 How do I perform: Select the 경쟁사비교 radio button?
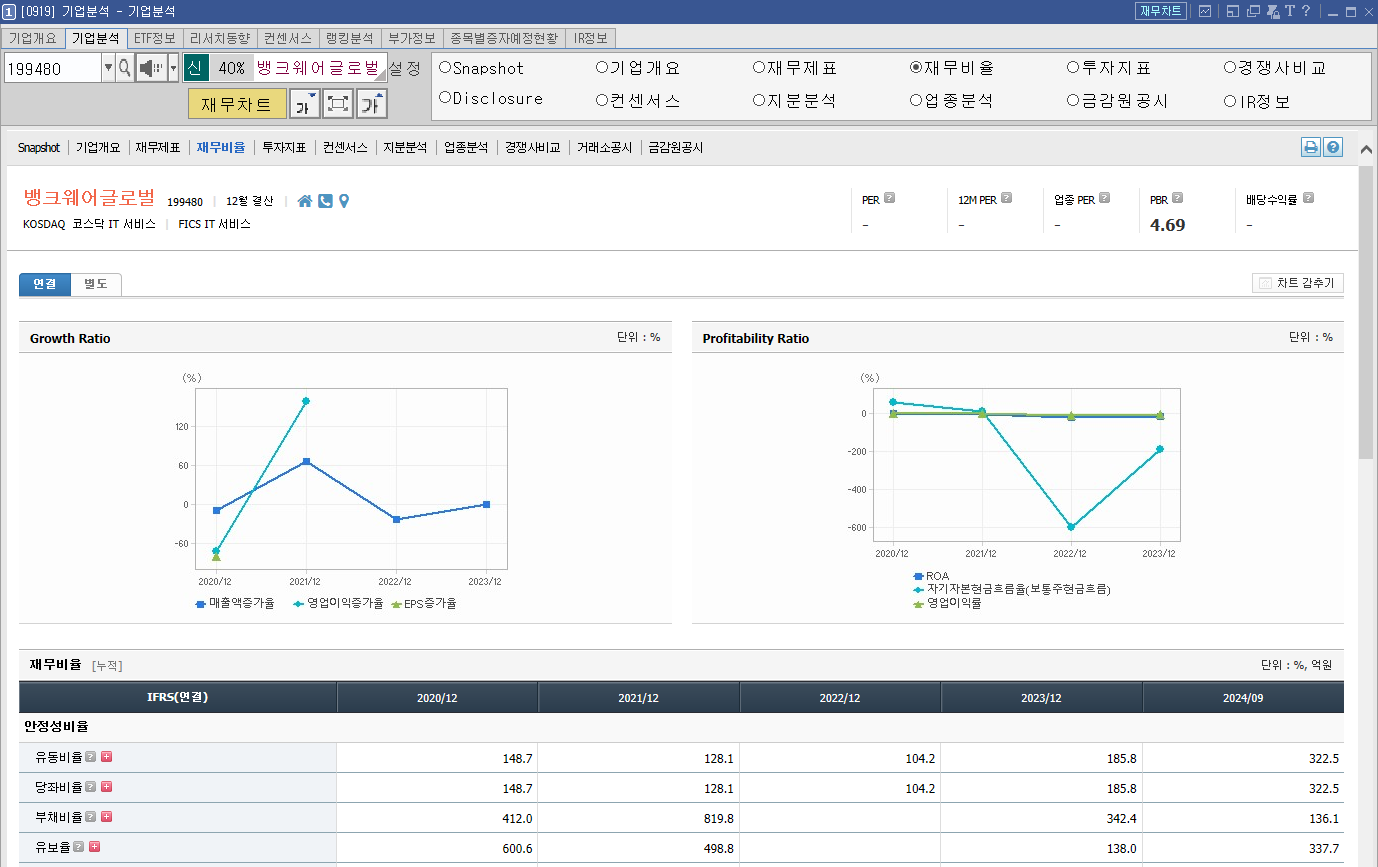(1230, 68)
